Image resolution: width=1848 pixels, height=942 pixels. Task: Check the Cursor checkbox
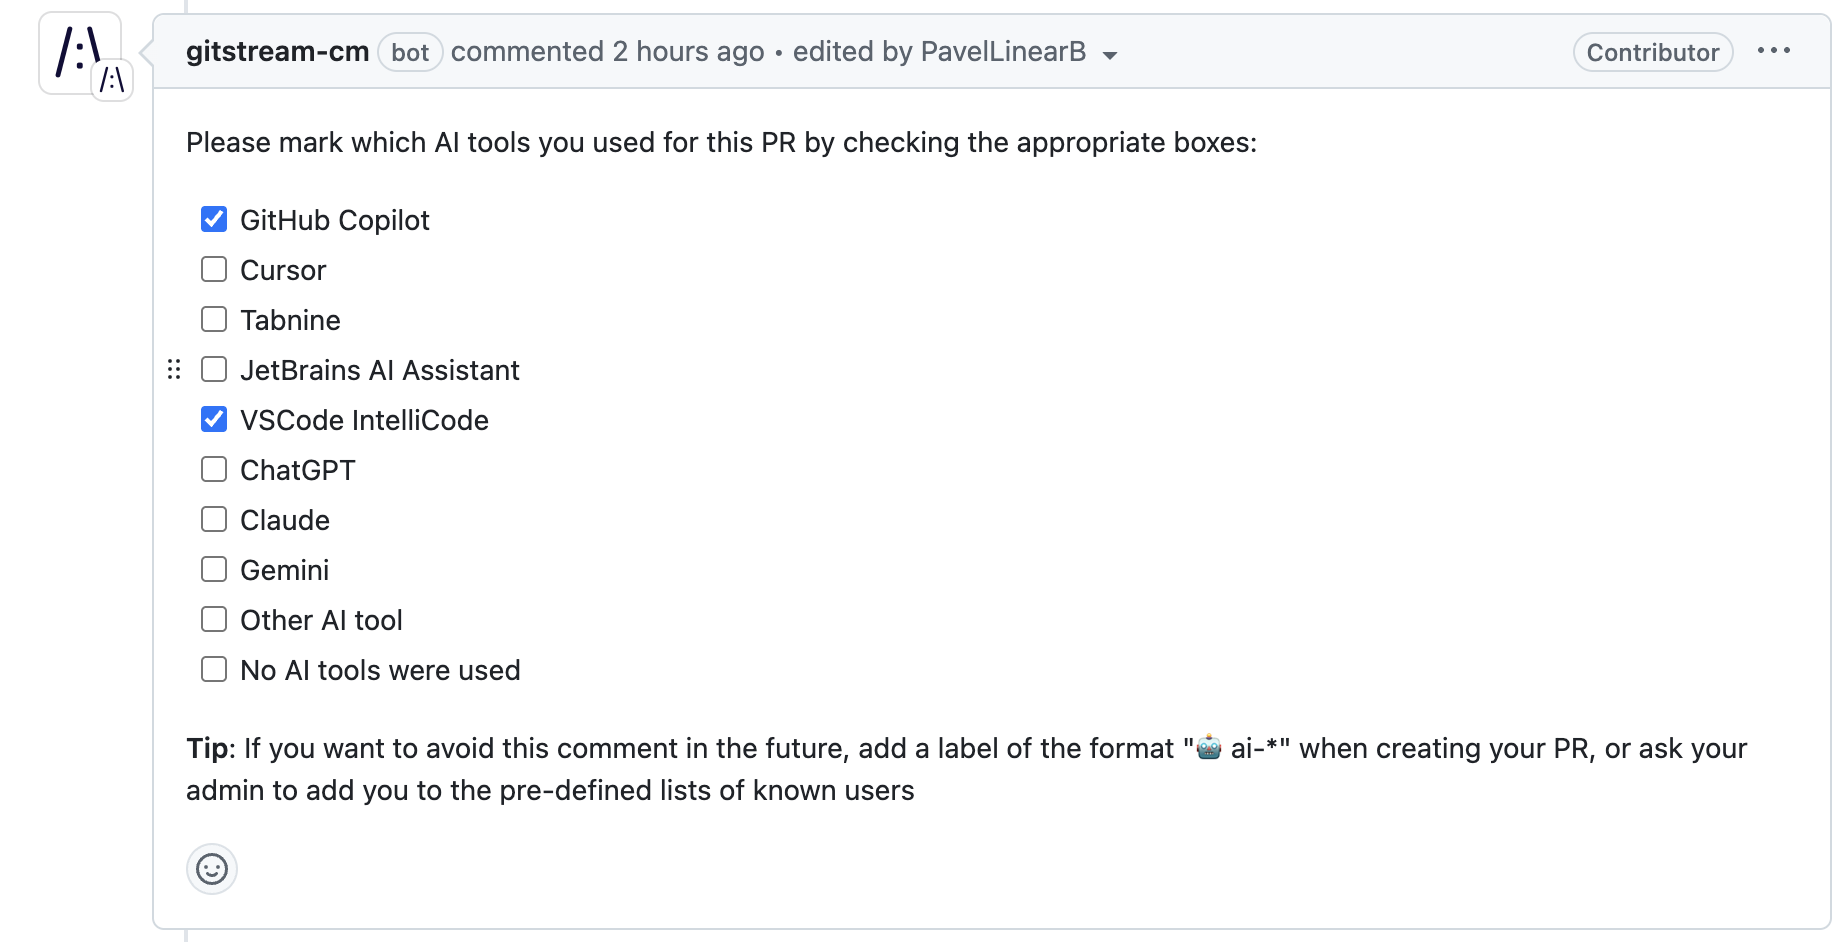(214, 270)
